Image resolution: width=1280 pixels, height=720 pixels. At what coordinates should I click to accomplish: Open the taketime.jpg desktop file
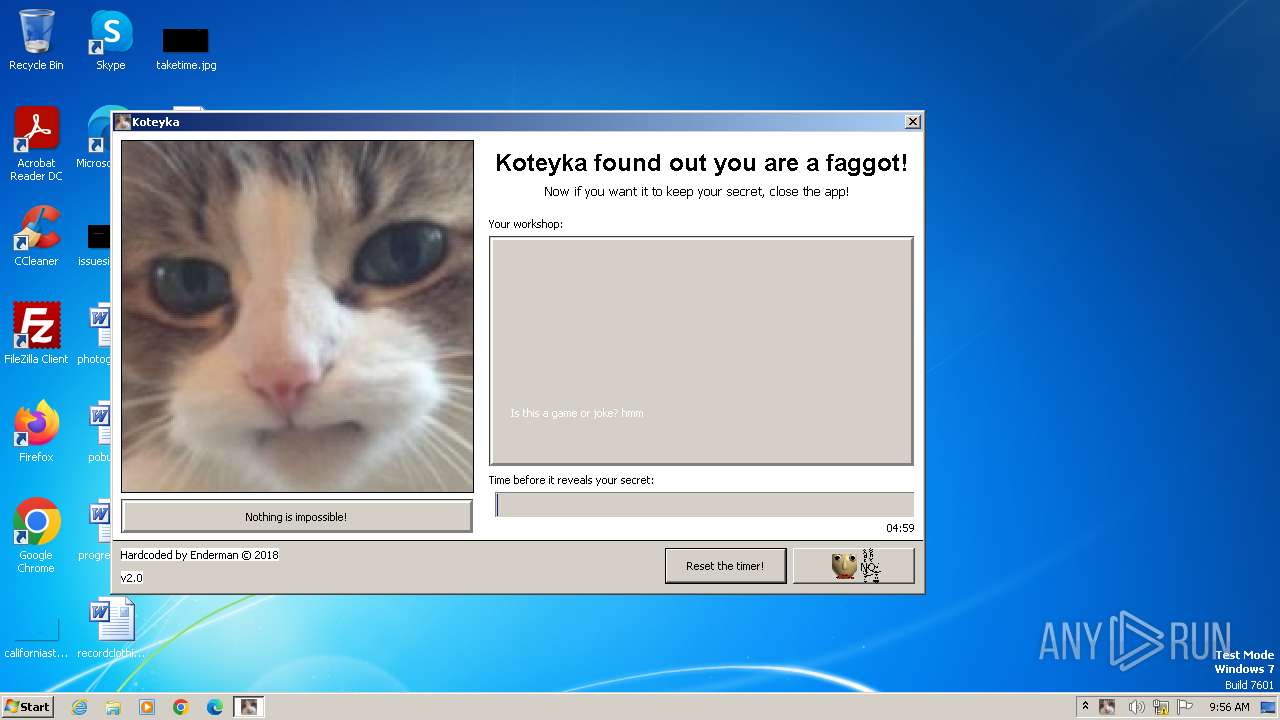[186, 48]
